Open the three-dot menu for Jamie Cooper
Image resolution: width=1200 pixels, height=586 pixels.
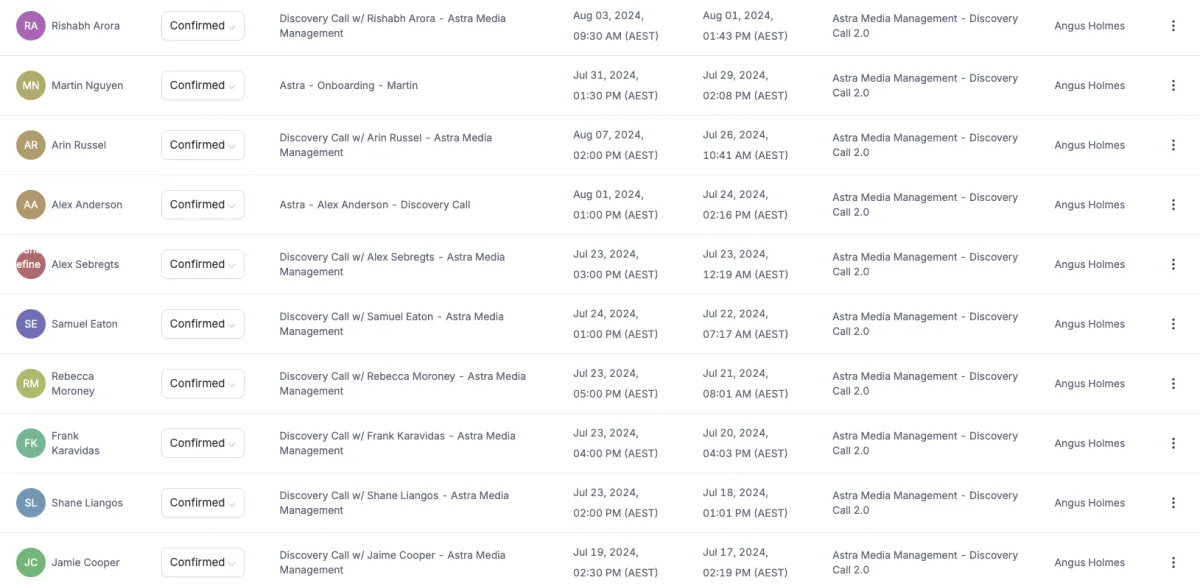click(1173, 562)
